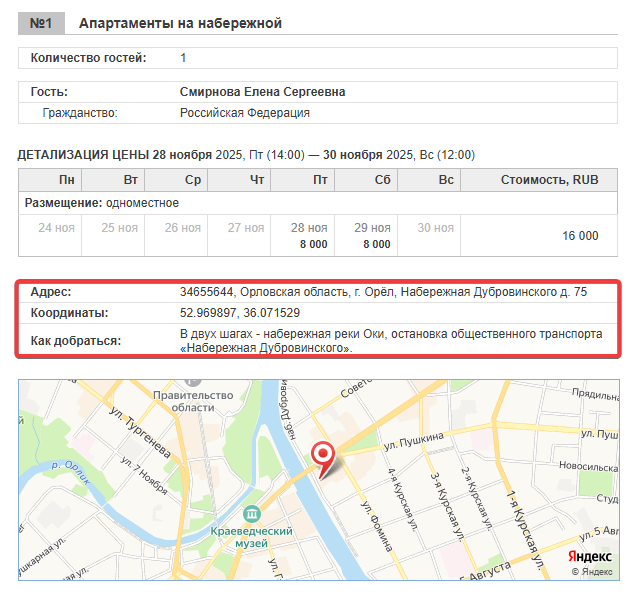Select guest name Смирнова Елена Сергеевна
The image size is (635, 600).
[x=262, y=92]
